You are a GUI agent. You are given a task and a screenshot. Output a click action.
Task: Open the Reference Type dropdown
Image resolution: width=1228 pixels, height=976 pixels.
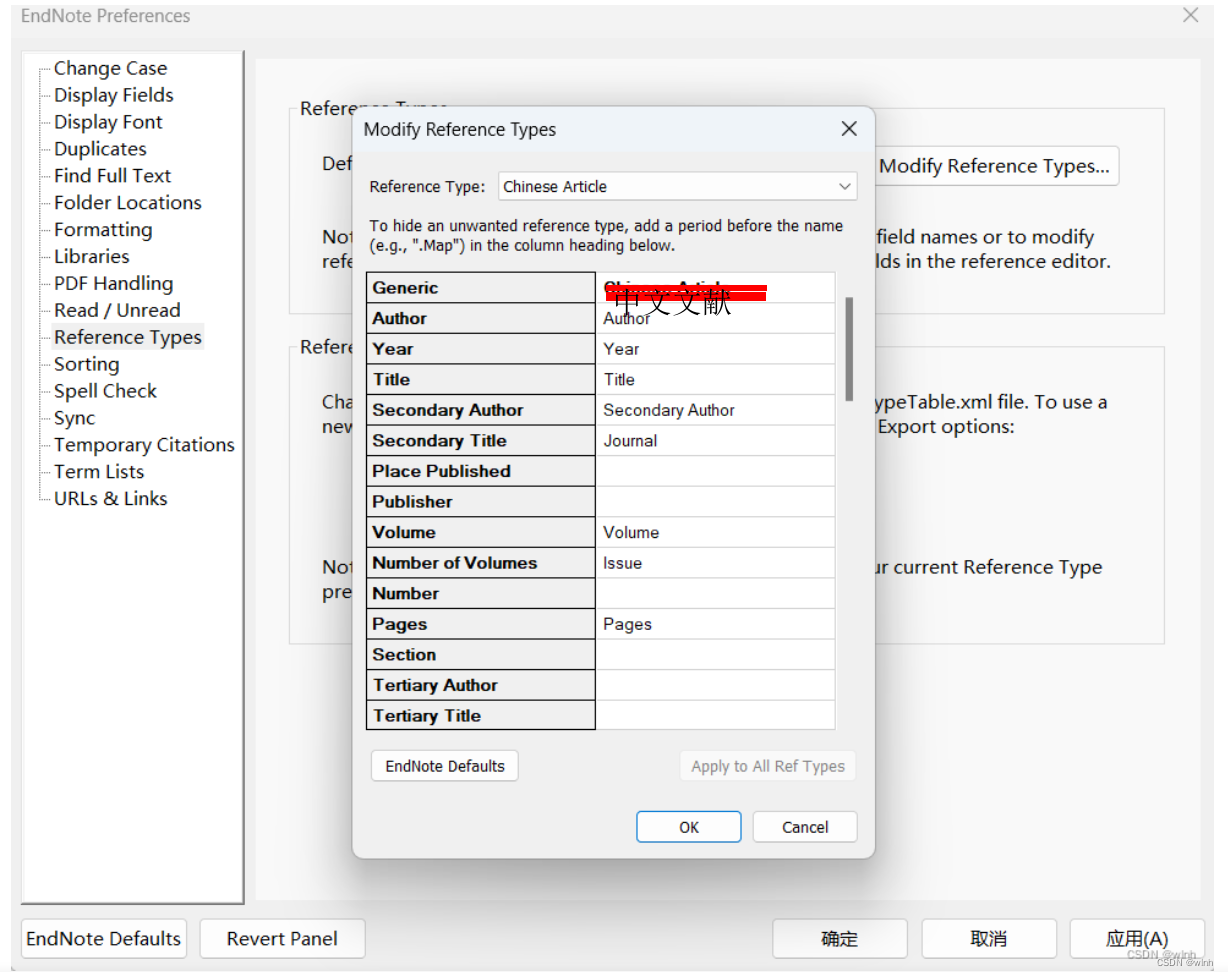(x=677, y=186)
